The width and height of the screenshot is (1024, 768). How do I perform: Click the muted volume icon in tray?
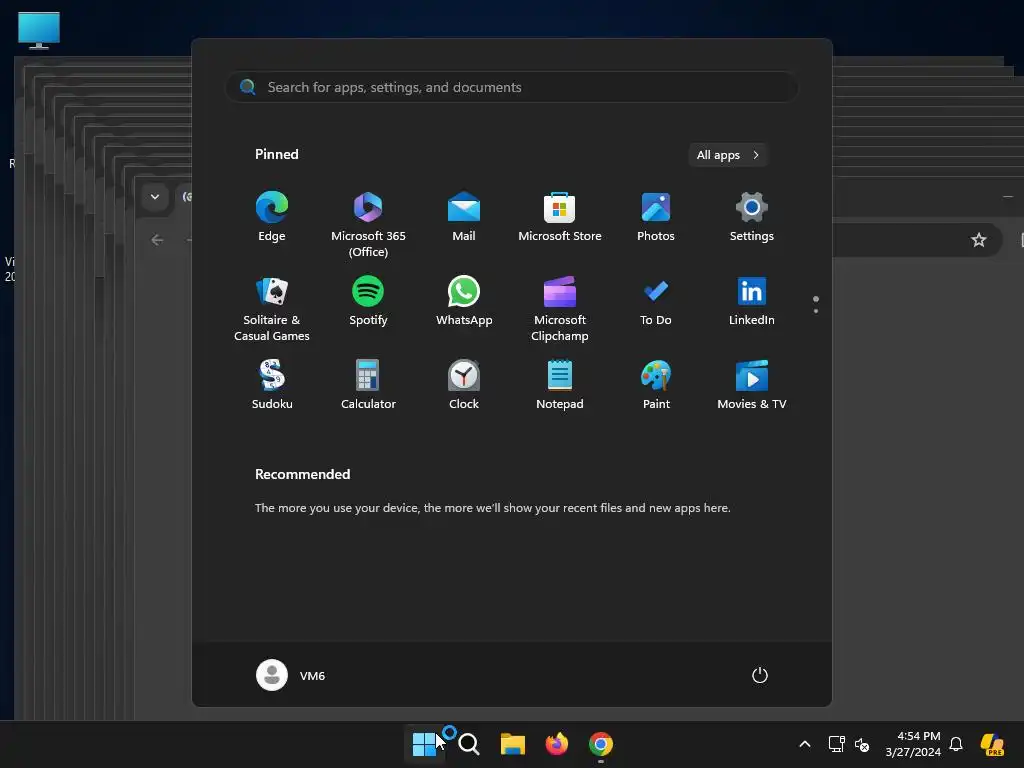pyautogui.click(x=862, y=744)
